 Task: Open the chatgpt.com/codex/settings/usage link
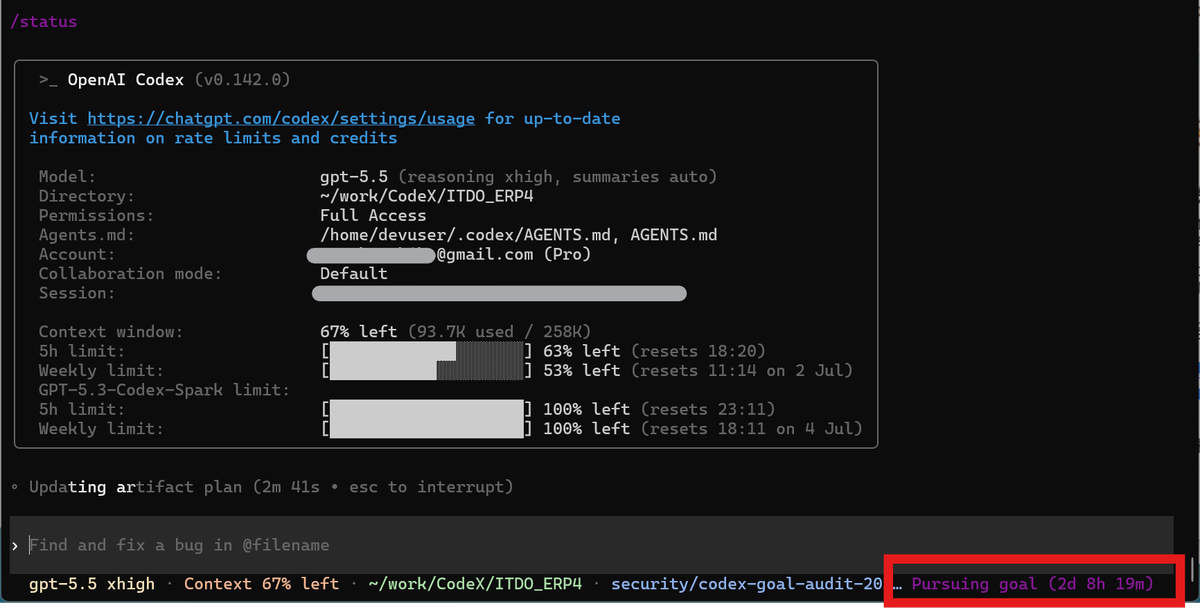[x=281, y=118]
